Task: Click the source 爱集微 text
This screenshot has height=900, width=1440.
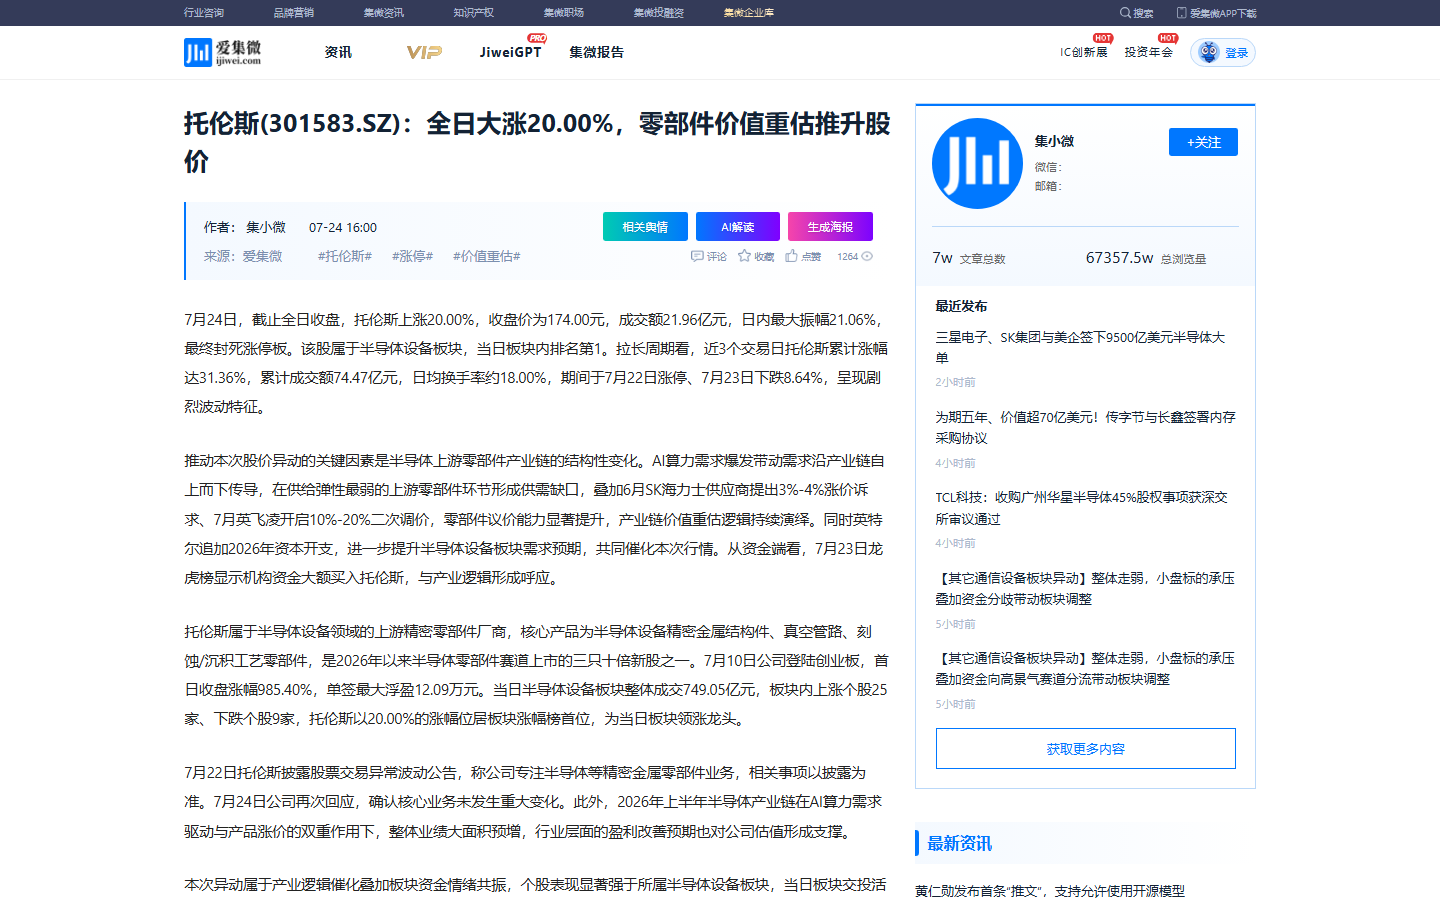Action: [262, 256]
